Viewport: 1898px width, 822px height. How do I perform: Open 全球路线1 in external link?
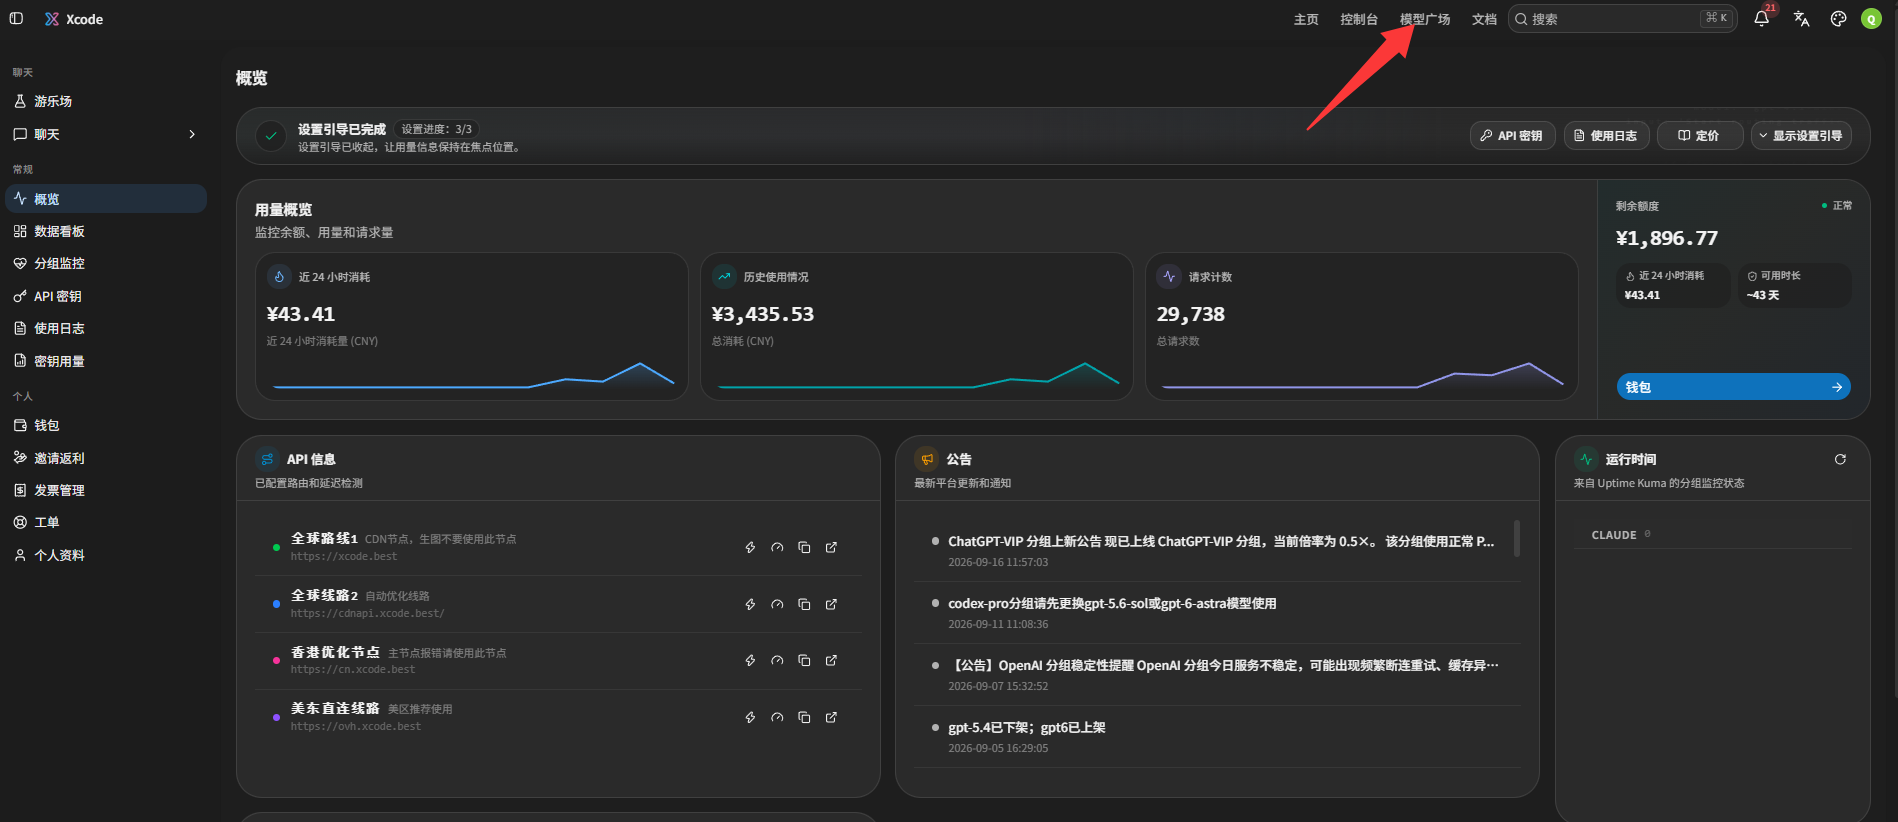[831, 547]
